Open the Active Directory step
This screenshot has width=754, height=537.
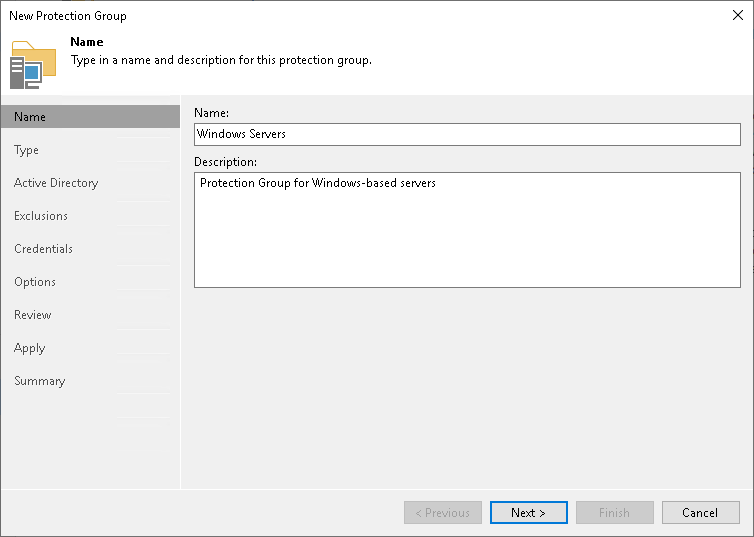point(56,183)
